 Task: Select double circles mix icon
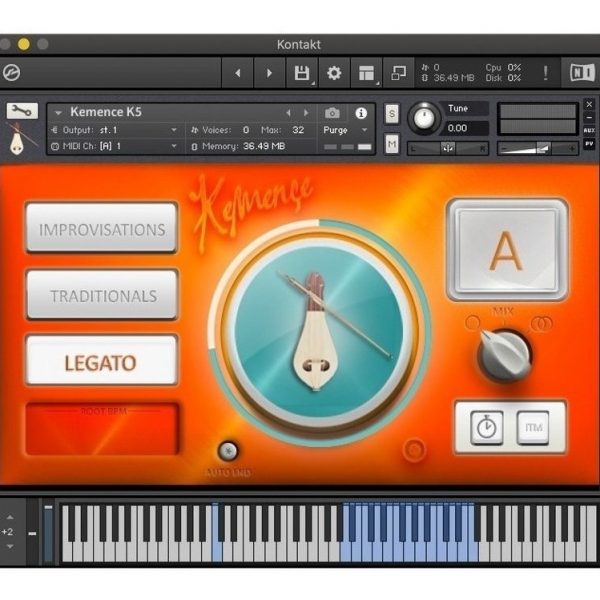541,323
